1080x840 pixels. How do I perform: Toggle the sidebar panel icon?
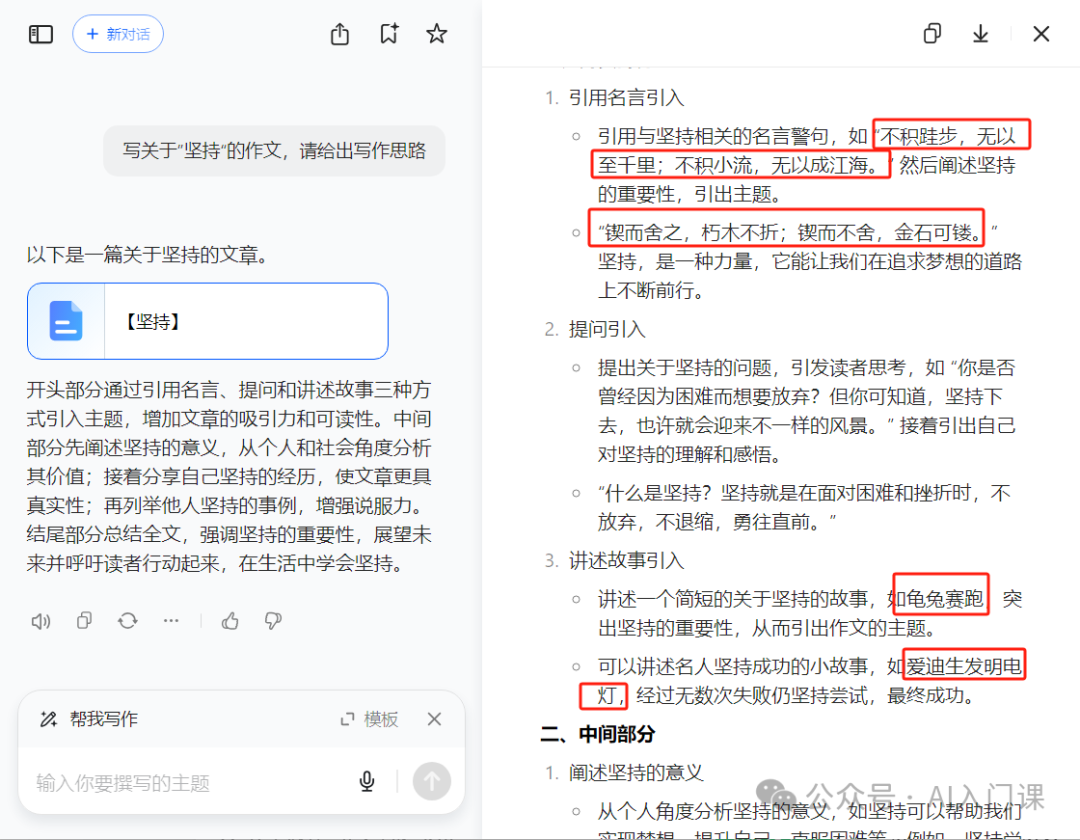tap(41, 34)
